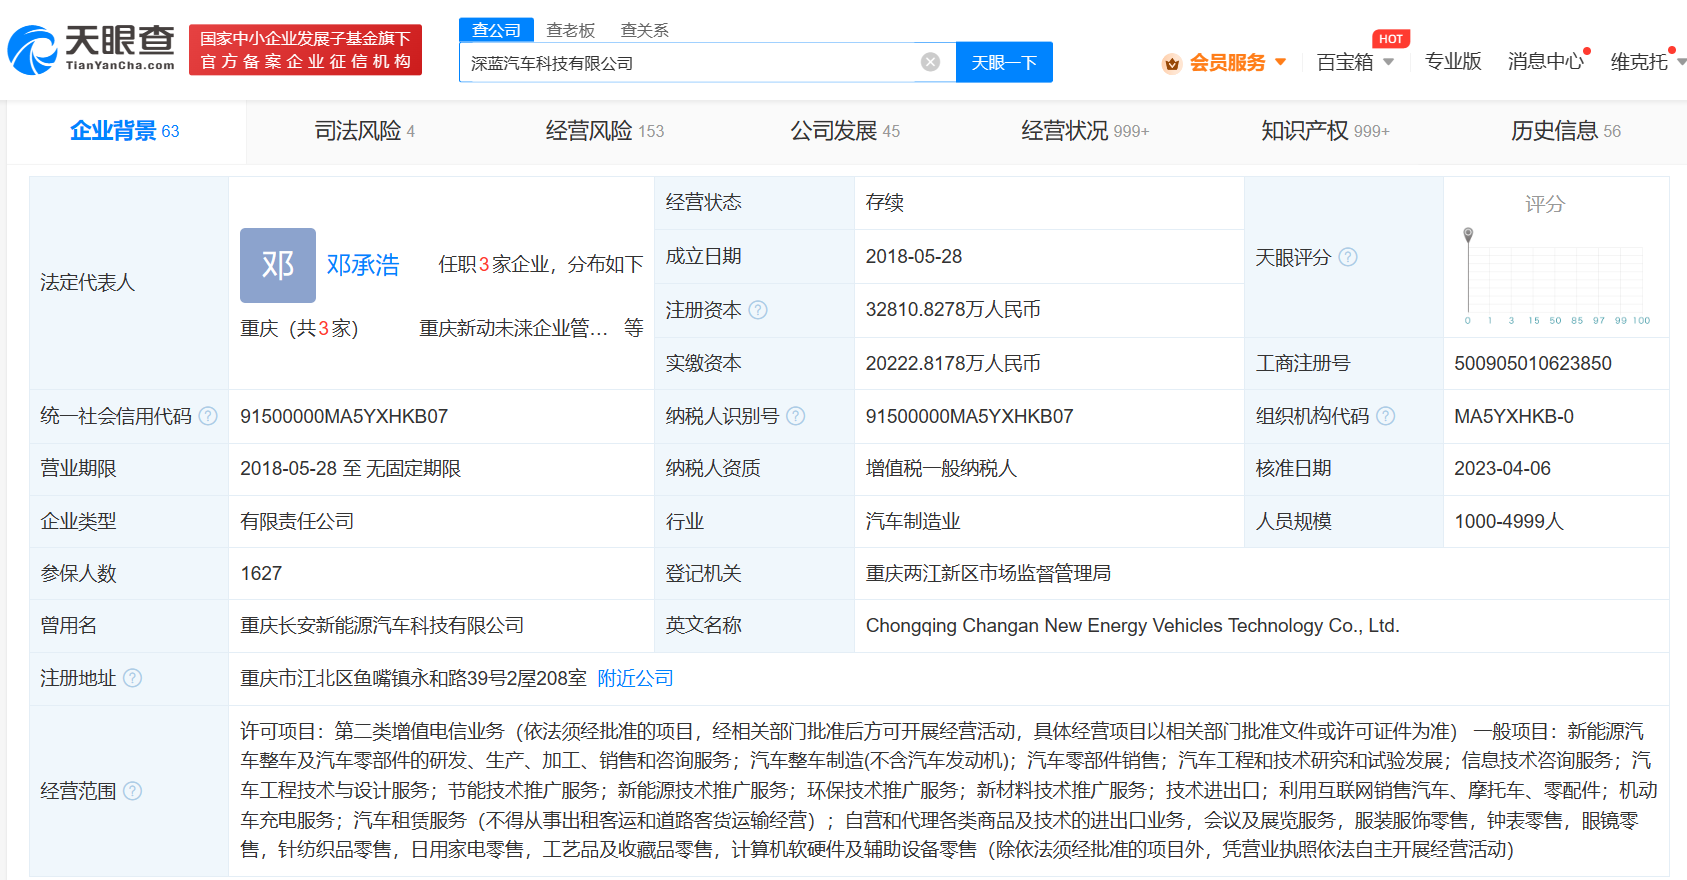Open help icon next to 注册资本
Screen dimensions: 1687x880
pos(758,310)
